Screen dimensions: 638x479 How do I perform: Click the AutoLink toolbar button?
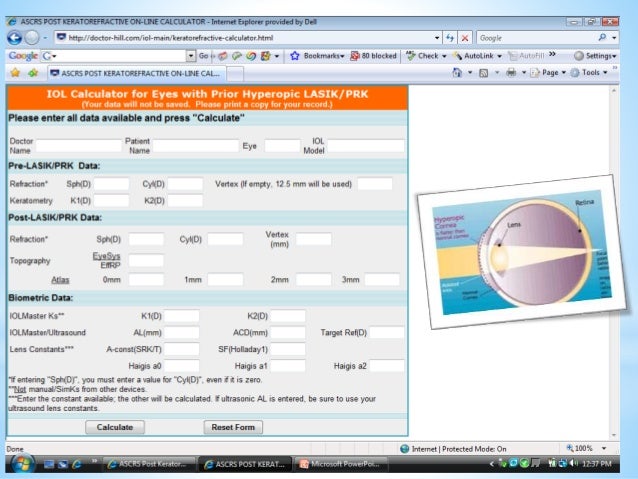[x=474, y=56]
